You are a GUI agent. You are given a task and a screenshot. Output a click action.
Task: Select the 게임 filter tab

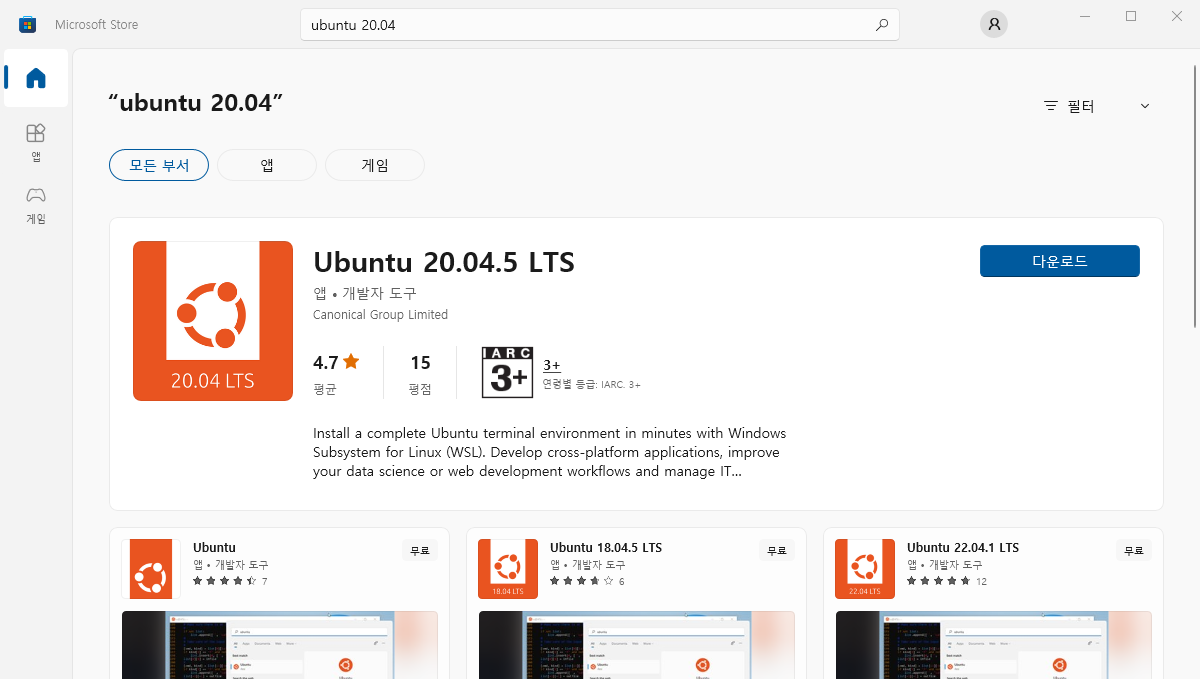point(375,165)
